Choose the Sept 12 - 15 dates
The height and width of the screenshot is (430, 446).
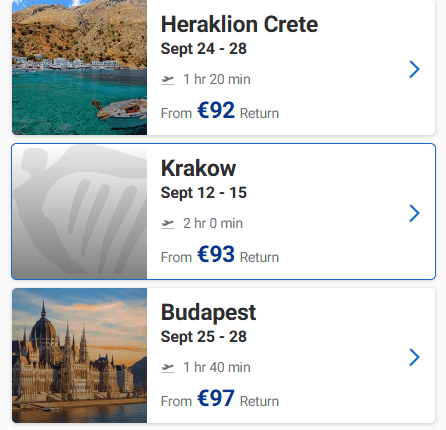point(204,193)
